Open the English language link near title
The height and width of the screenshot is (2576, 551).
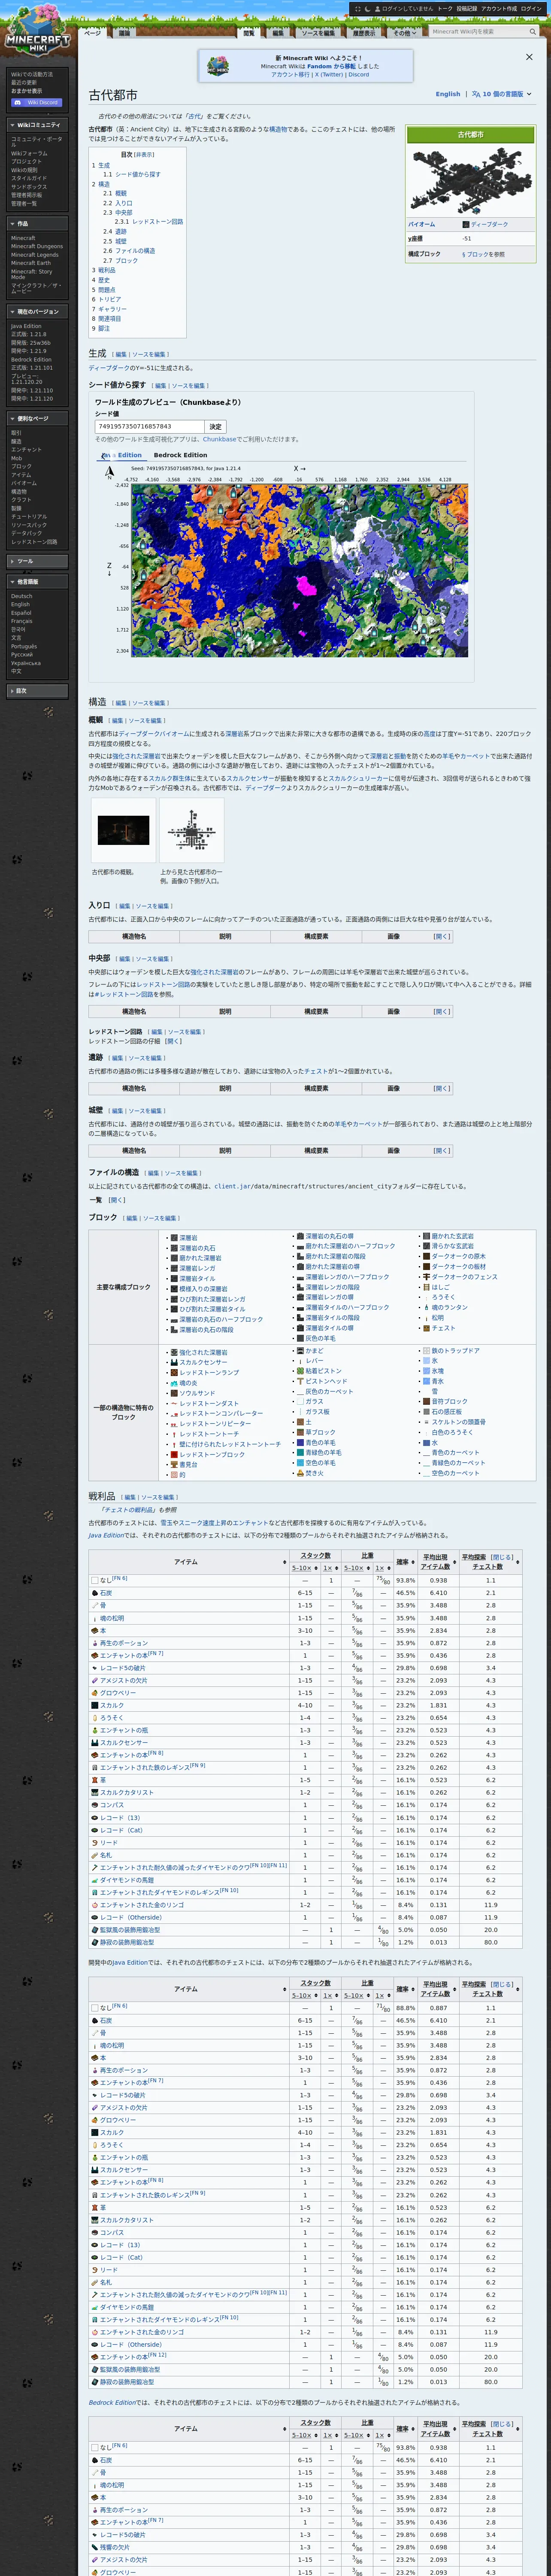click(448, 94)
